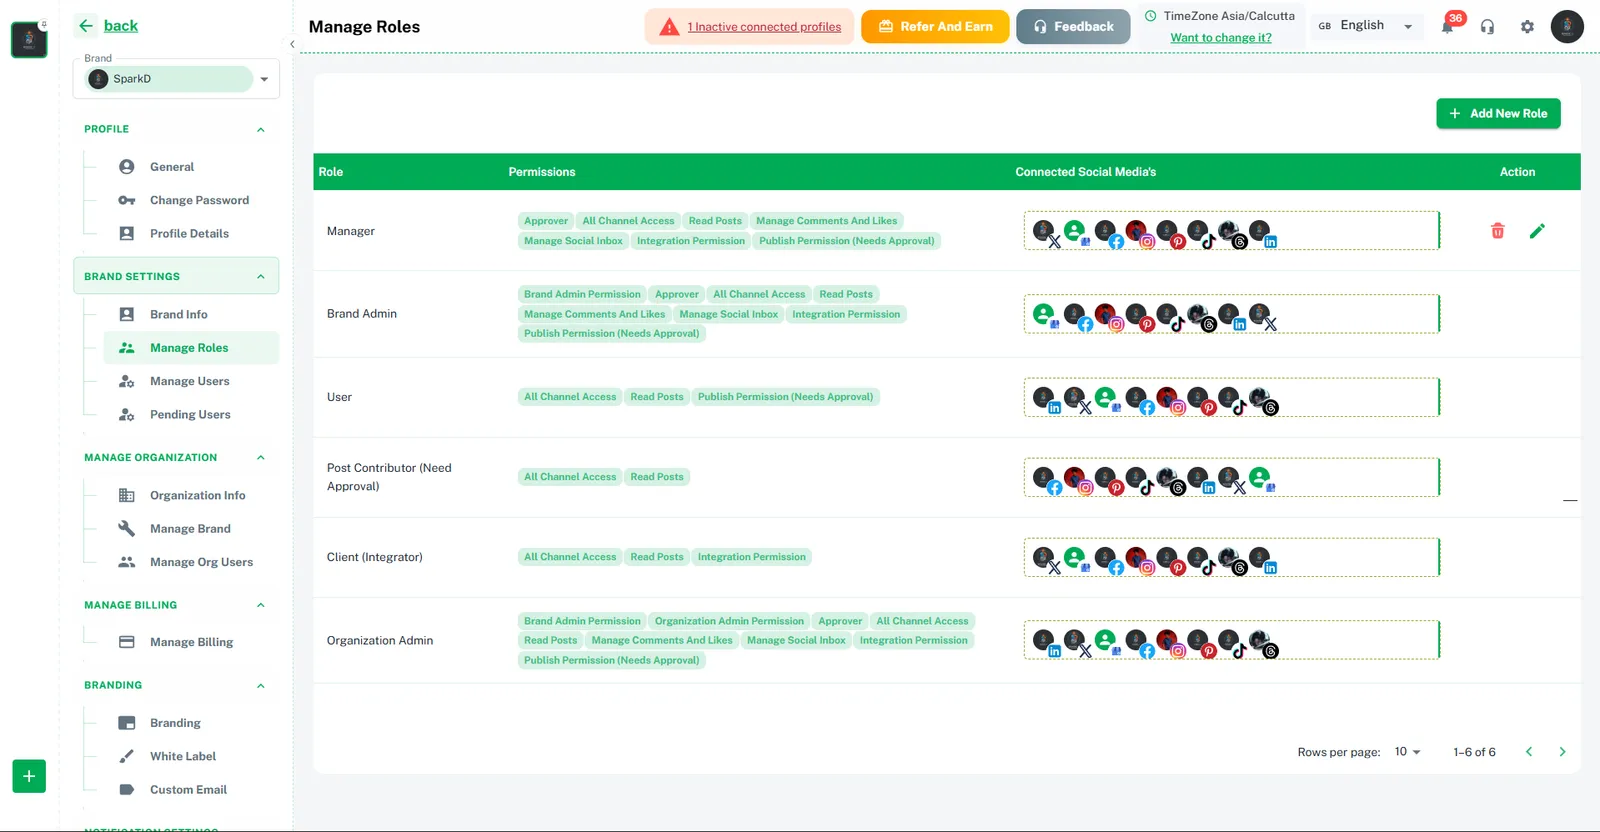Click the Pending Users icon
The height and width of the screenshot is (832, 1600).
[127, 415]
